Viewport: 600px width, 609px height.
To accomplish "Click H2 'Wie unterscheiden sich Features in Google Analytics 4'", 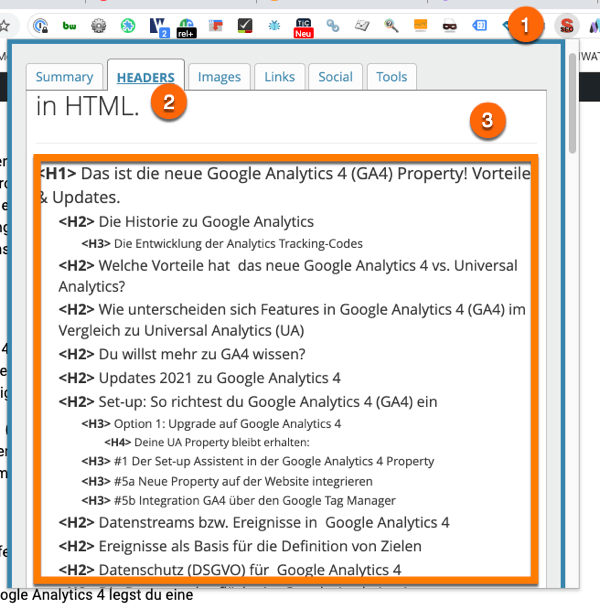I will point(292,320).
